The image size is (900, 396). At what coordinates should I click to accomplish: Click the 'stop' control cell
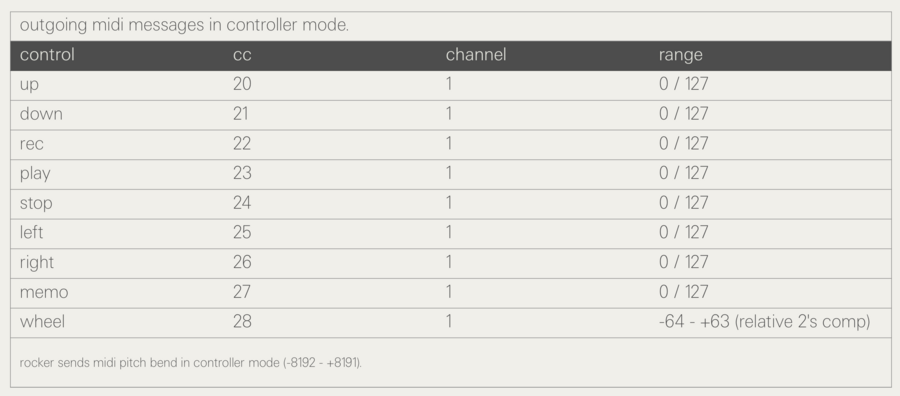[36, 203]
